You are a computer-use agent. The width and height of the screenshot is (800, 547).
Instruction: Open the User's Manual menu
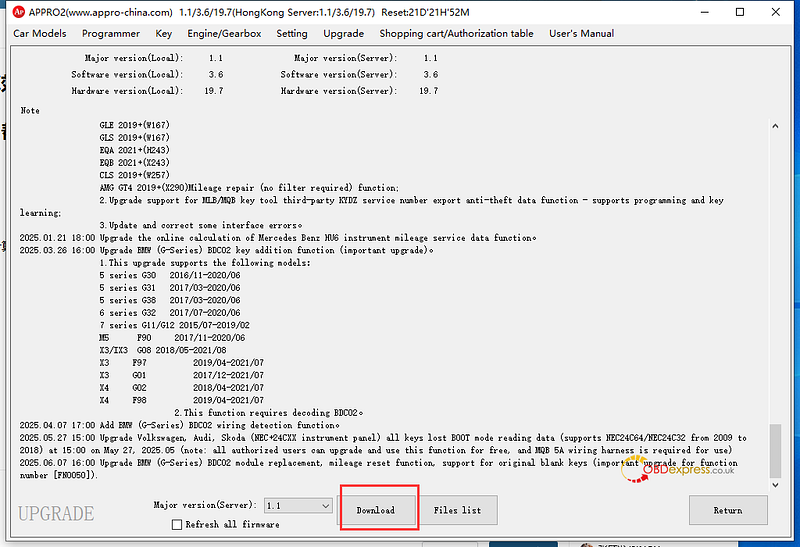click(581, 34)
